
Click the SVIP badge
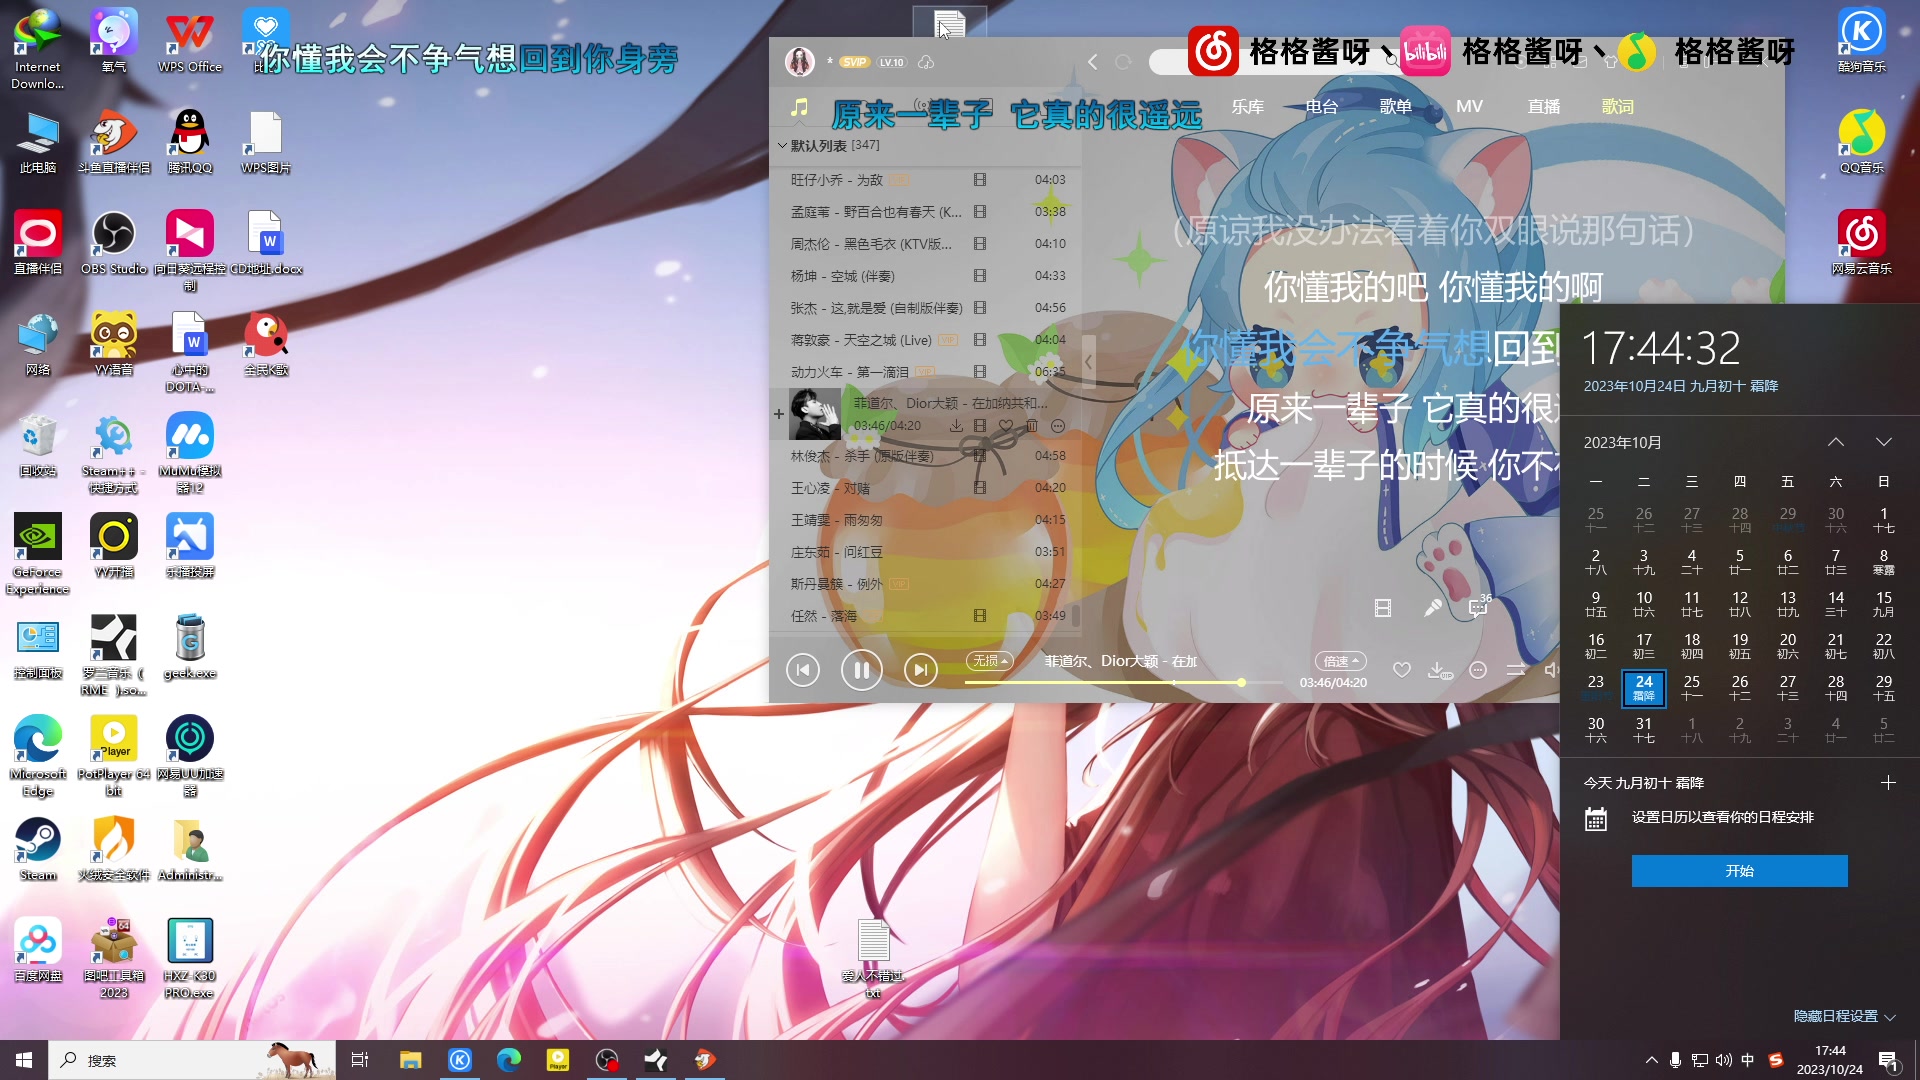[853, 62]
